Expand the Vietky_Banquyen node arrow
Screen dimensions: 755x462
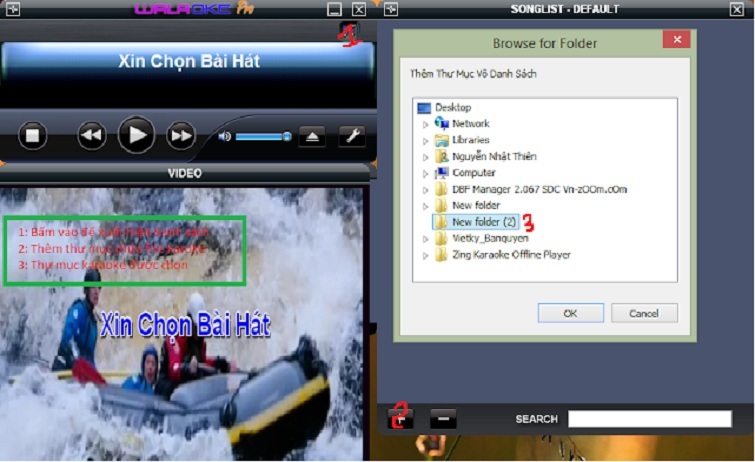click(425, 239)
